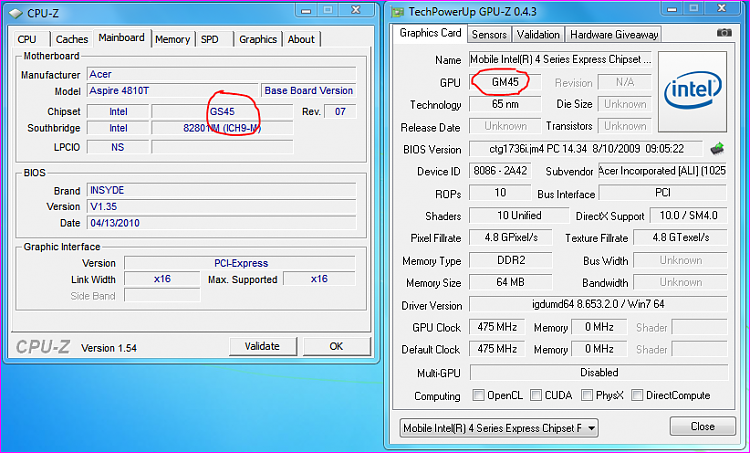Click the Chipset value GS45
750x453 pixels.
pos(222,111)
